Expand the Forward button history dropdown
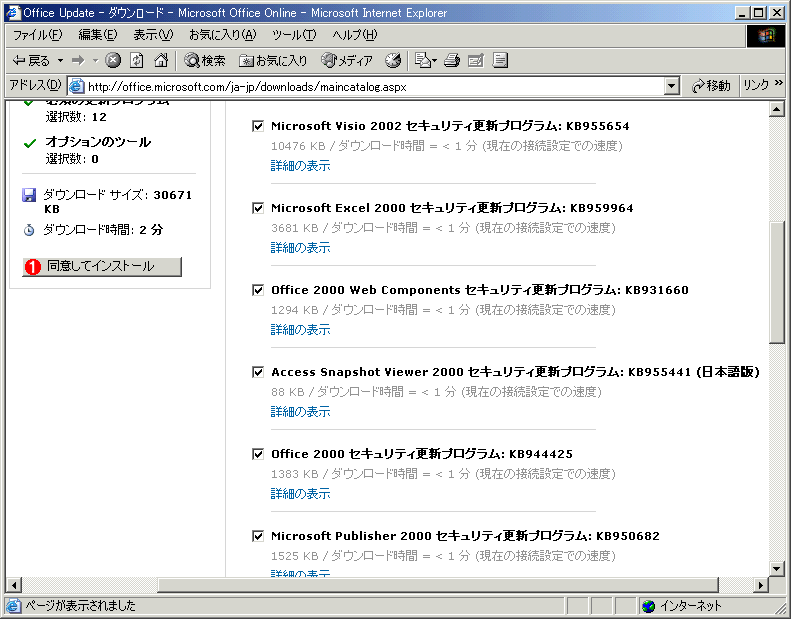This screenshot has width=791, height=619. (x=95, y=61)
